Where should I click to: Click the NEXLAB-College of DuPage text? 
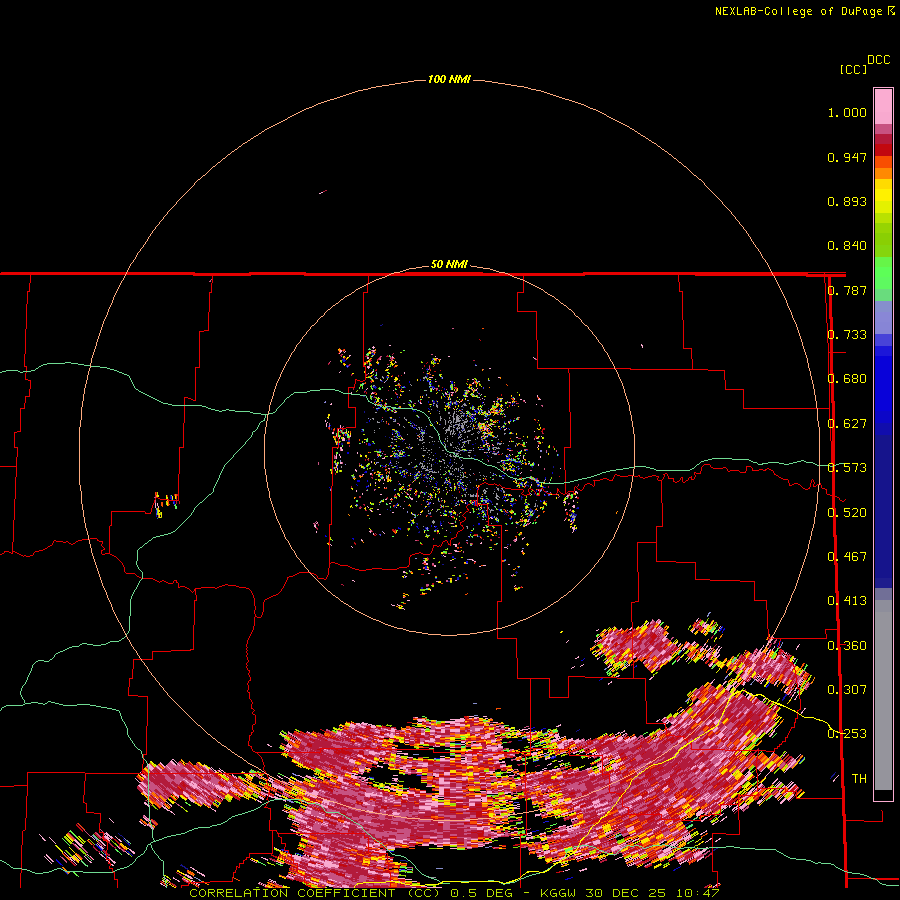798,11
